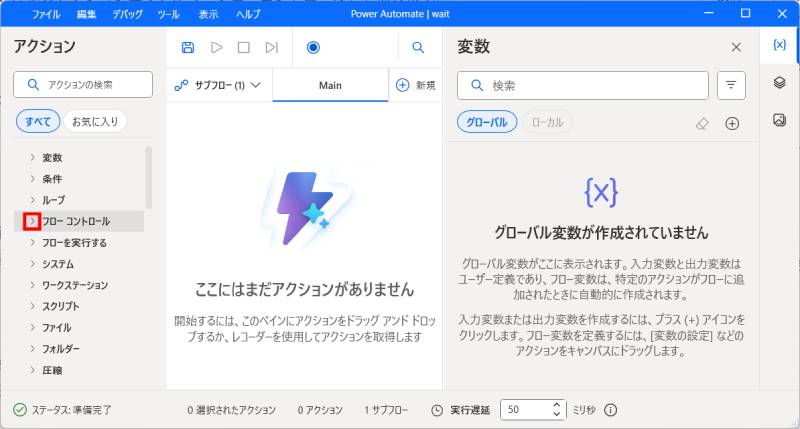Open the サブフロー dropdown

pyautogui.click(x=217, y=86)
